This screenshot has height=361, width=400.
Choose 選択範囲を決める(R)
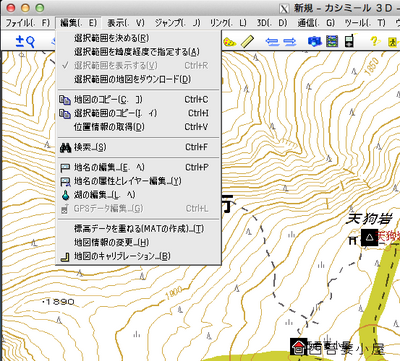click(138, 38)
